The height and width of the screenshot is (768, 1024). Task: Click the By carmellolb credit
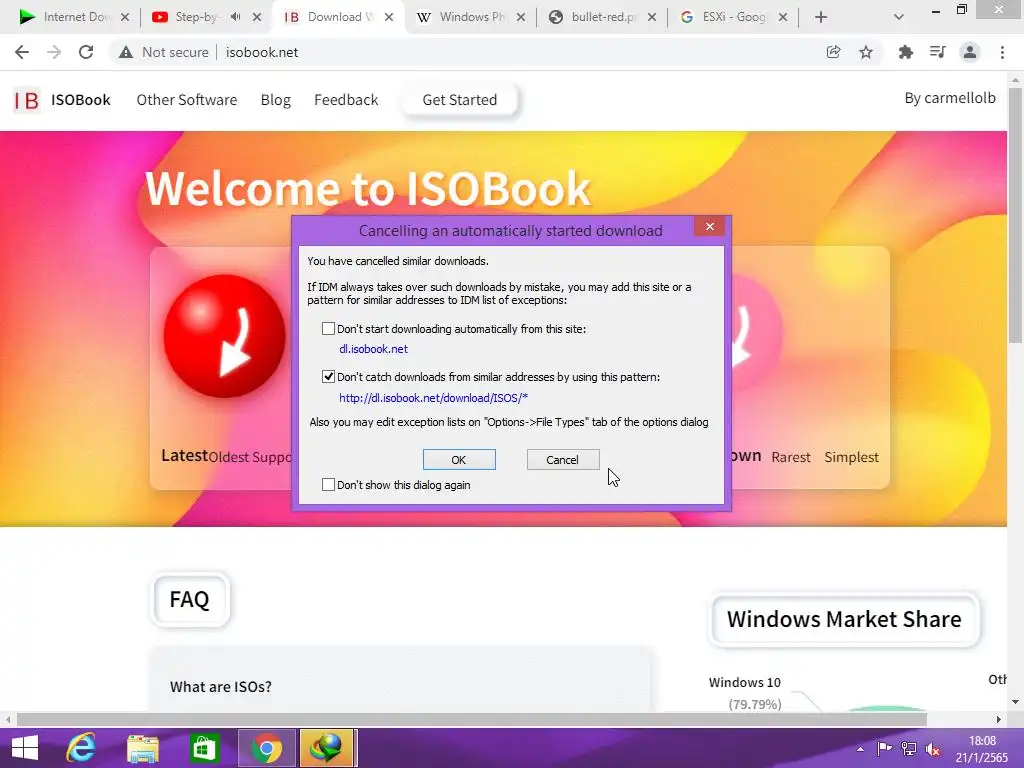[x=950, y=98]
